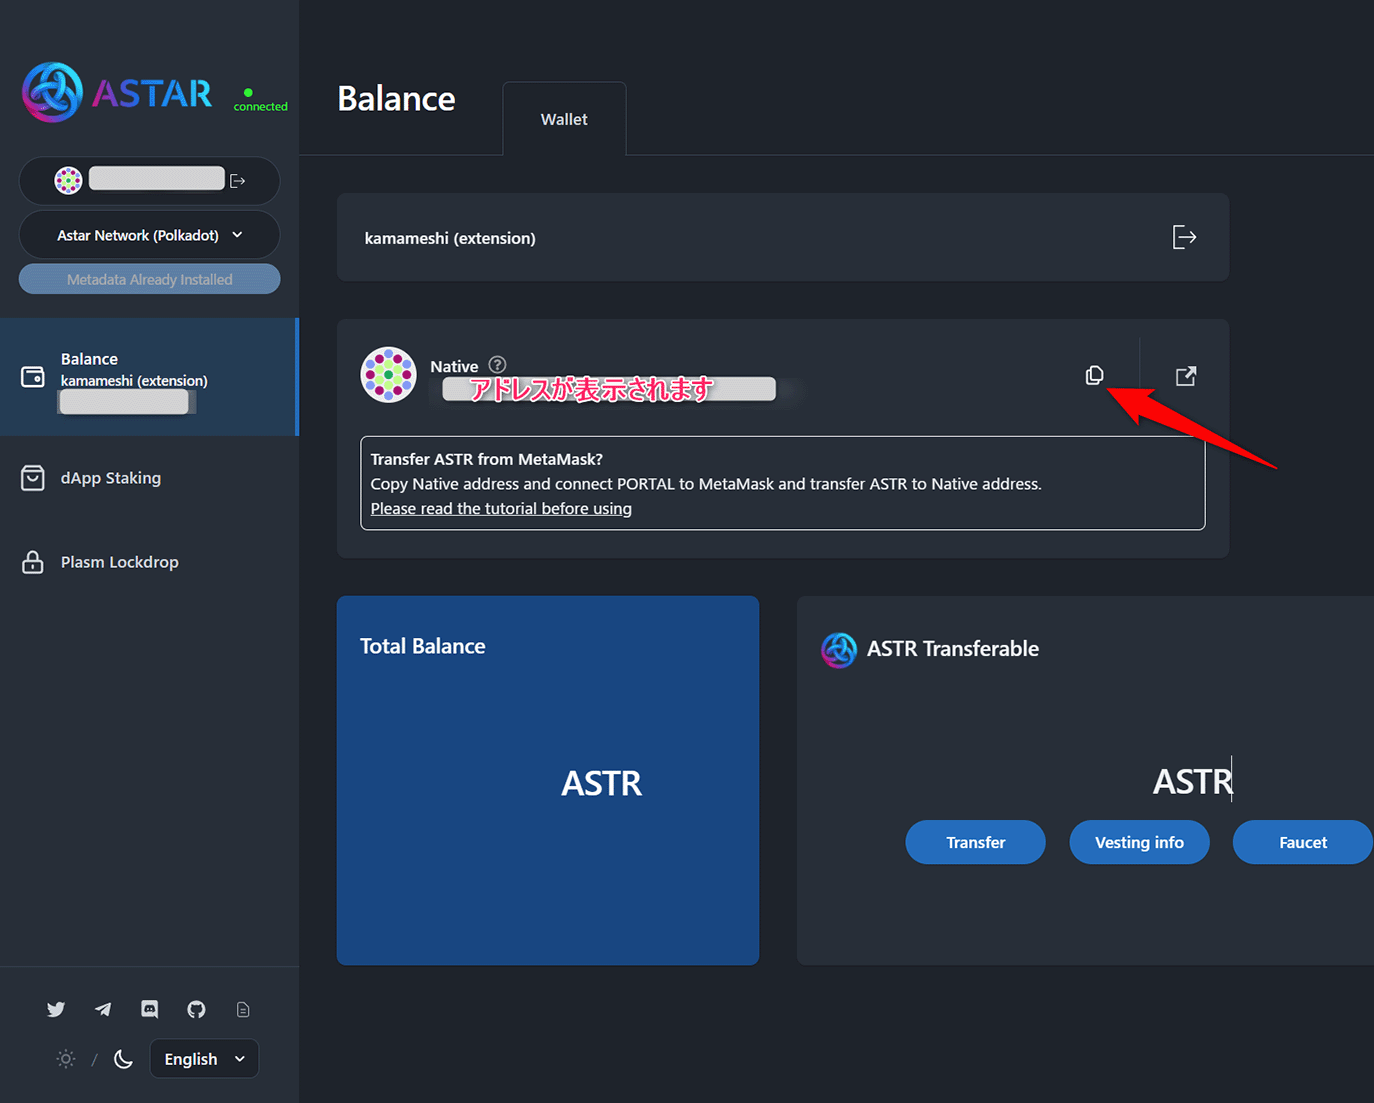
Task: Click Metadata Already Installed button
Action: click(x=149, y=279)
